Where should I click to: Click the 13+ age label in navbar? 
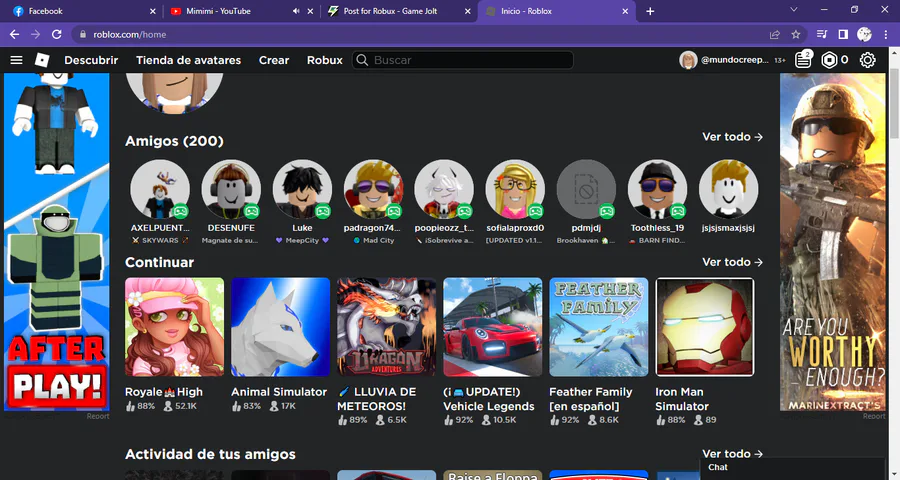pos(779,60)
